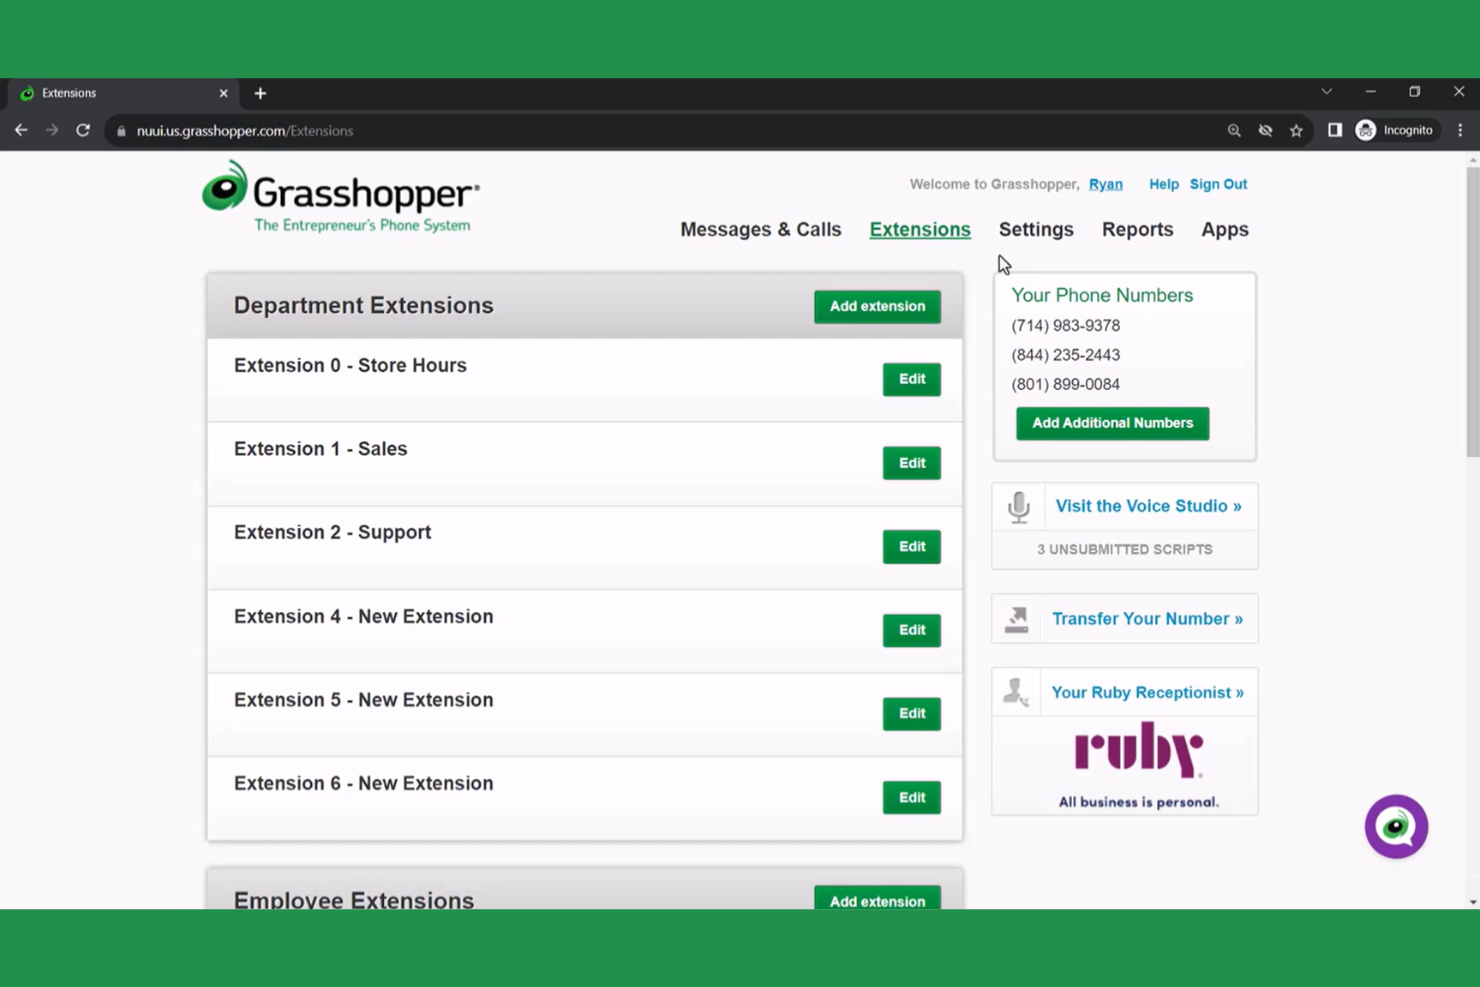
Task: Click Add extension for Department Extensions
Action: click(x=877, y=306)
